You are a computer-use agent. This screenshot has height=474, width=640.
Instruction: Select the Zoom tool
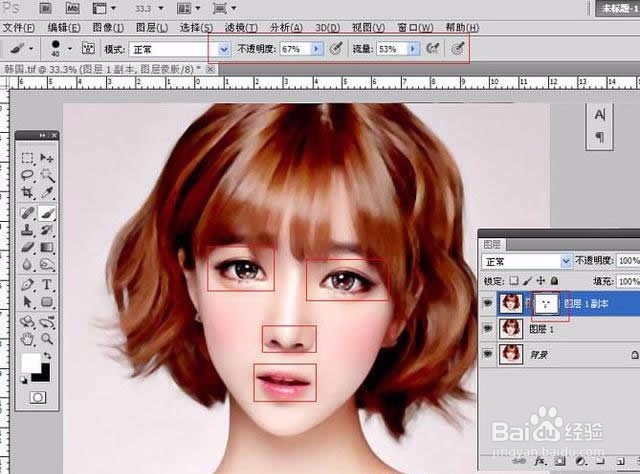[x=47, y=338]
